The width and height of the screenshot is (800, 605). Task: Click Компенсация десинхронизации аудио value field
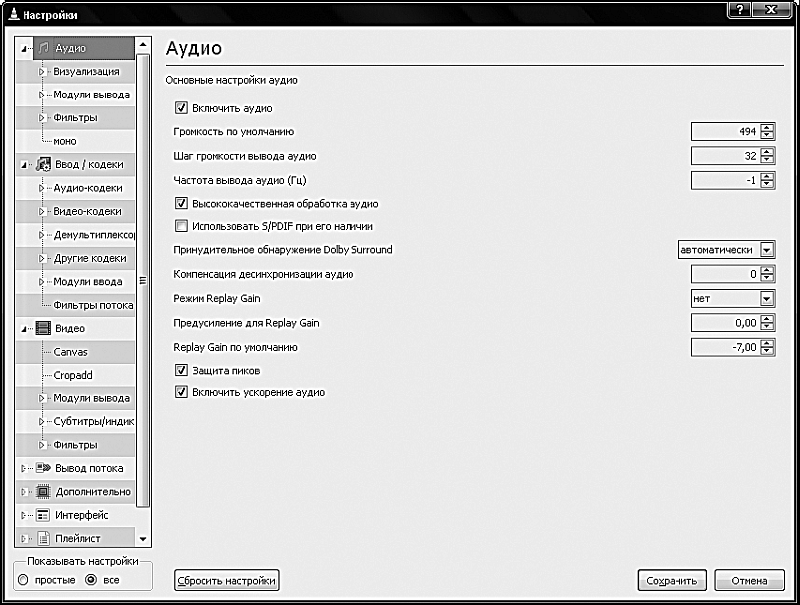725,274
